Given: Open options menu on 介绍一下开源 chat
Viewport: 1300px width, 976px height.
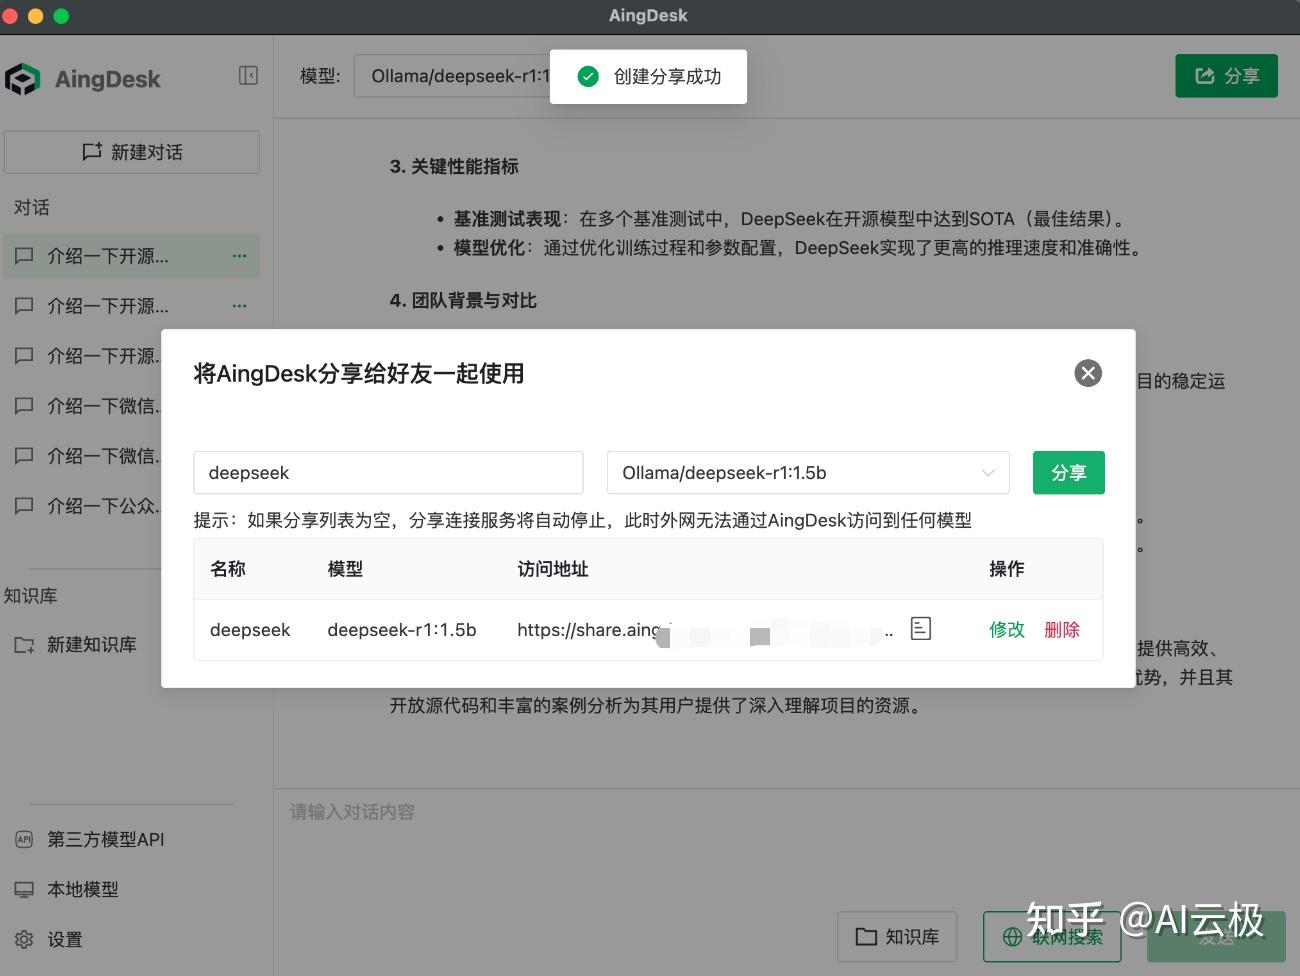Looking at the screenshot, I should (239, 256).
